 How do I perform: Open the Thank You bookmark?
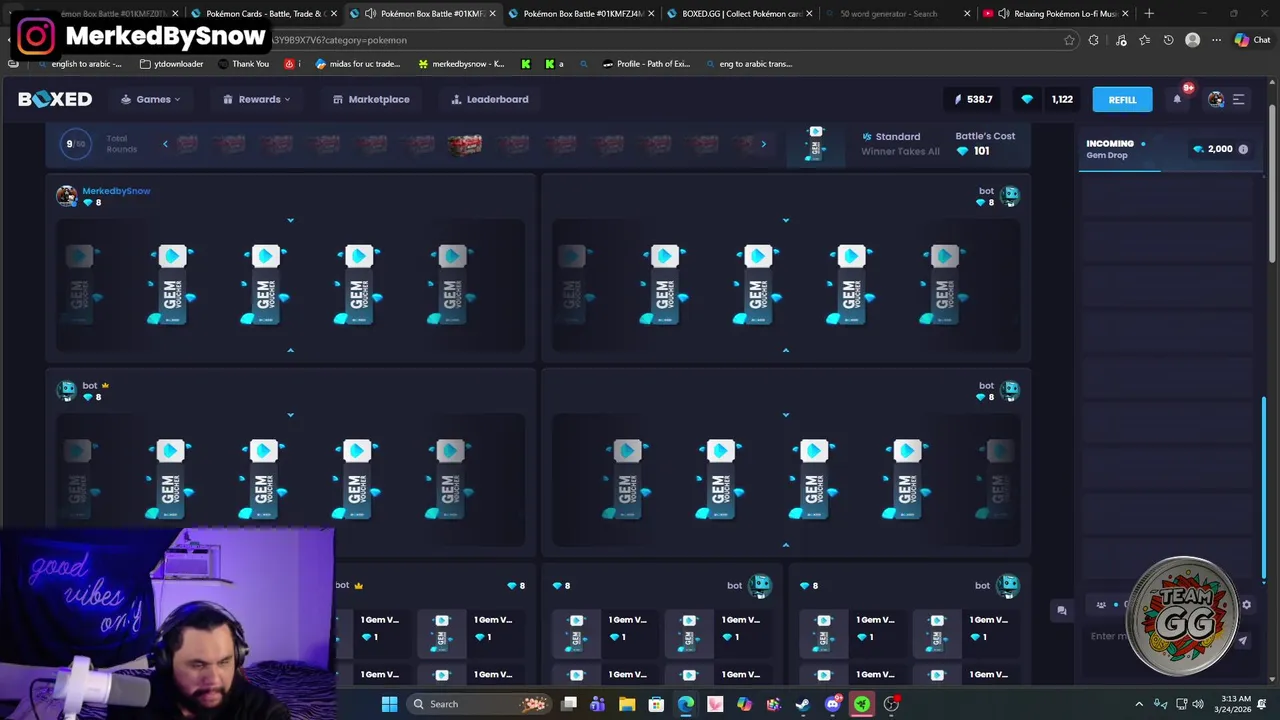(243, 64)
